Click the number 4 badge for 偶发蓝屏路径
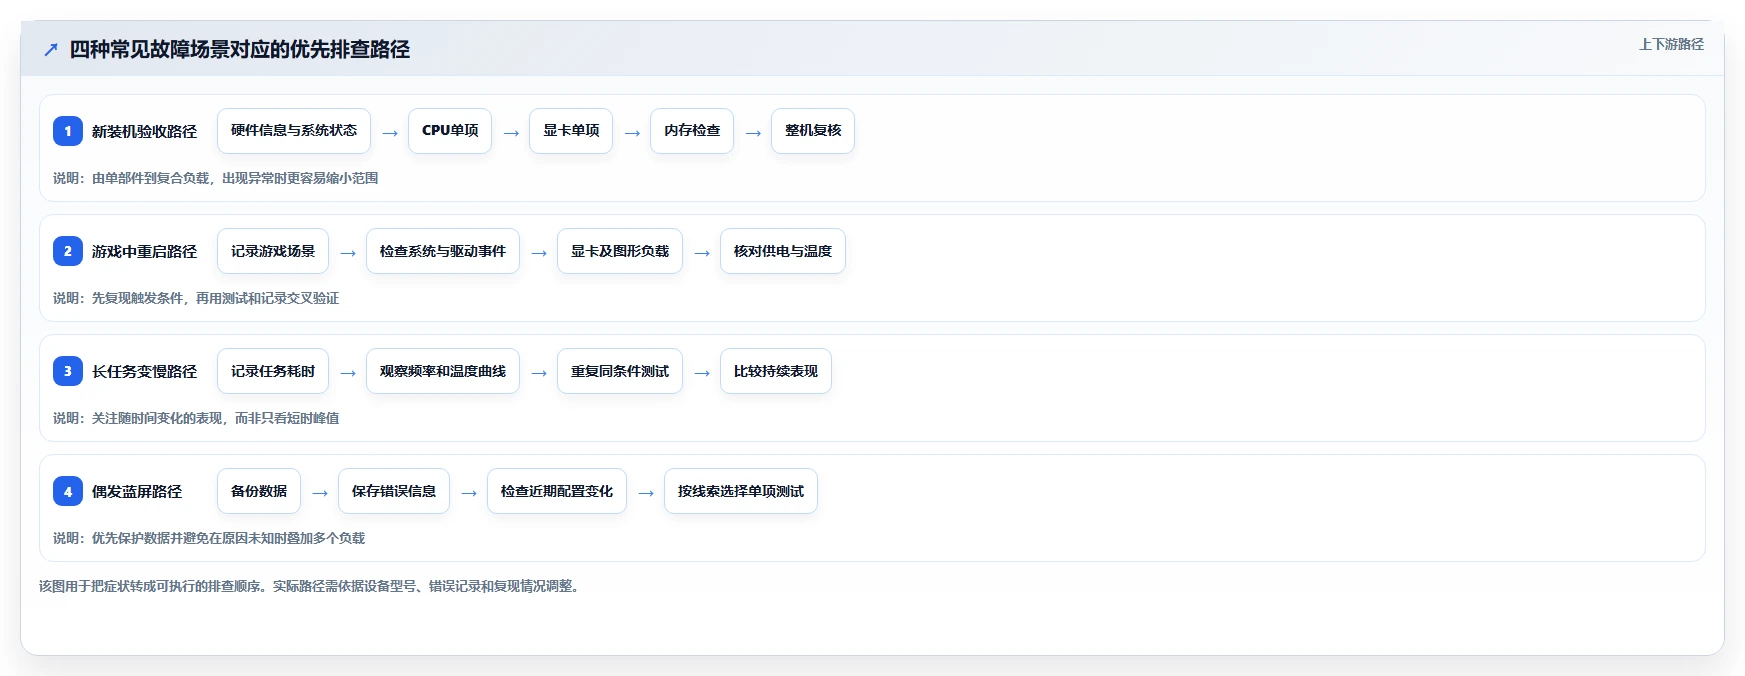This screenshot has width=1745, height=676. (x=68, y=491)
